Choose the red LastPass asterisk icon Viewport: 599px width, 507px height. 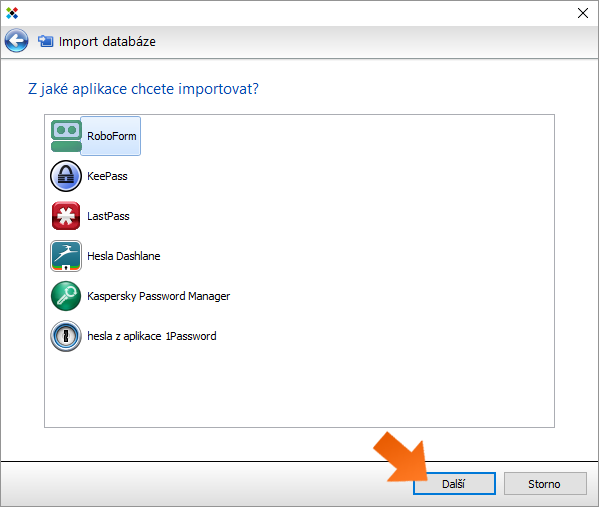click(66, 216)
